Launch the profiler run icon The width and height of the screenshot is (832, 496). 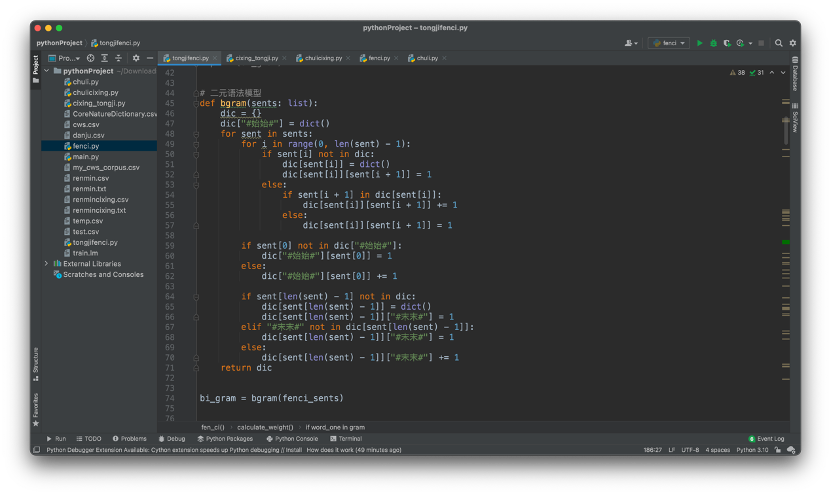point(740,43)
